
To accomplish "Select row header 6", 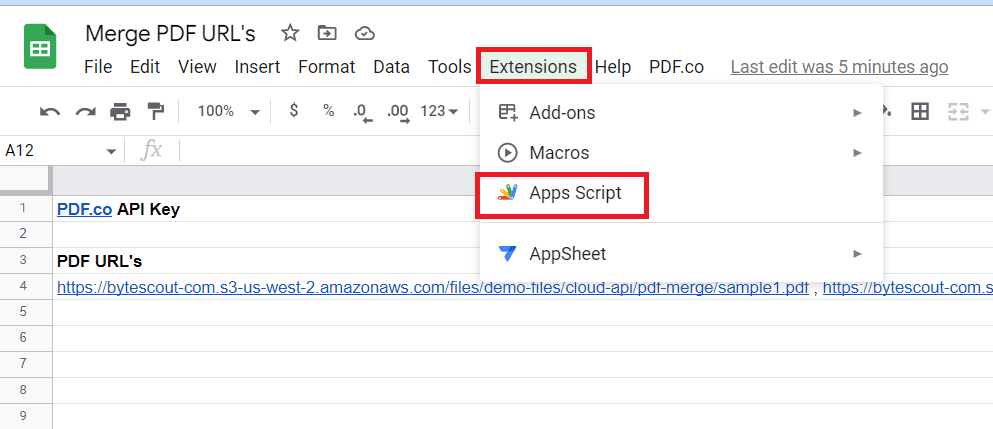I will pos(24,338).
